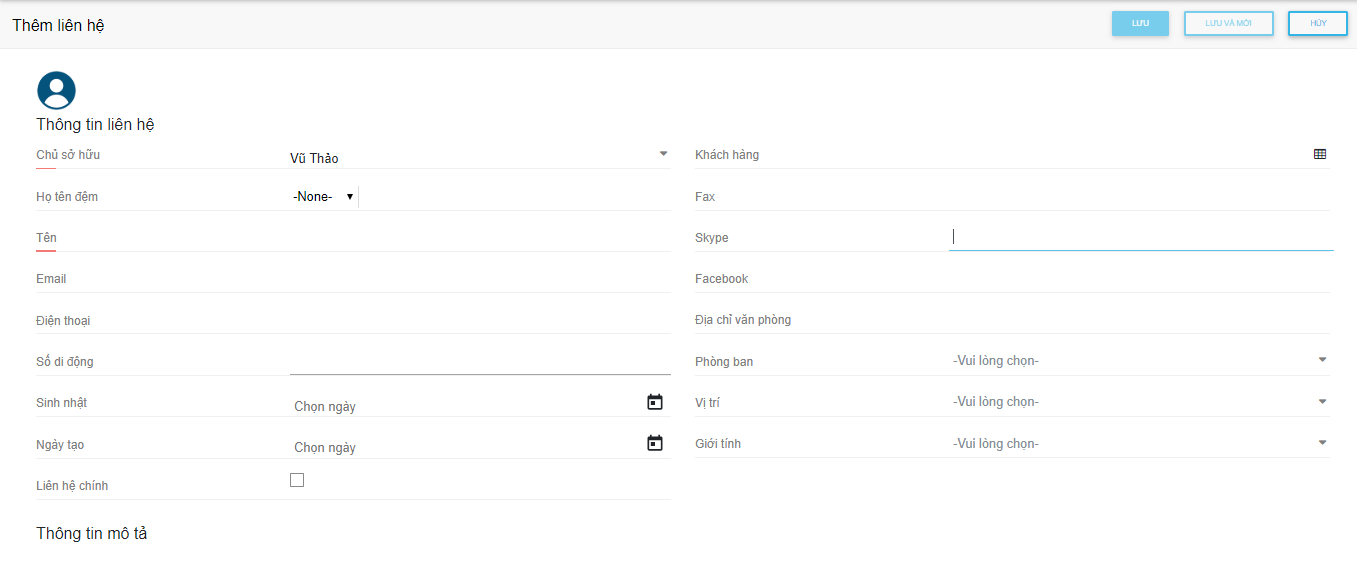Open the Khách hàng lookup table icon
The image size is (1357, 573).
point(1320,154)
